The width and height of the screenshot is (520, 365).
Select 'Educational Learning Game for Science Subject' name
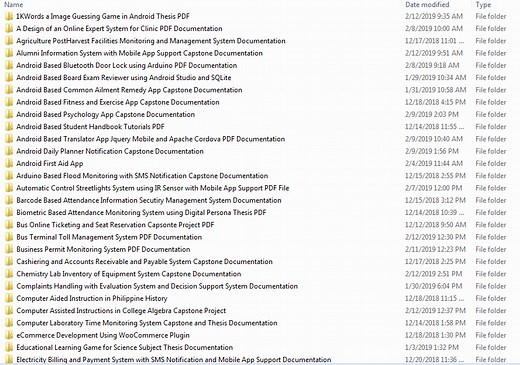point(125,348)
